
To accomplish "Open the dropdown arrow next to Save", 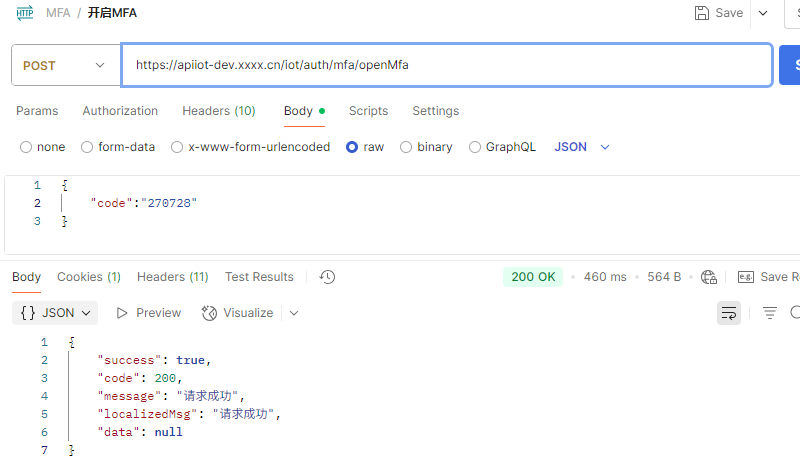I will point(764,13).
